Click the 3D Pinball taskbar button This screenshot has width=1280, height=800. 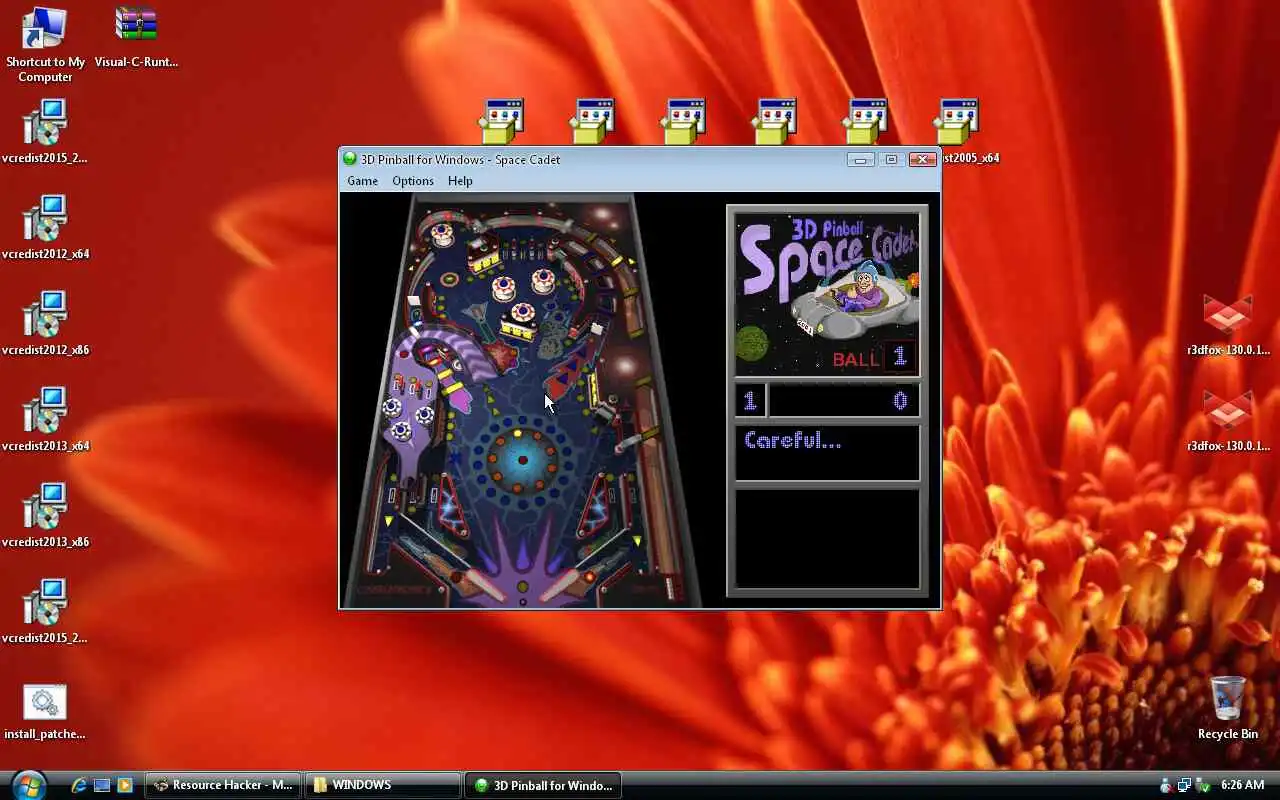tap(543, 785)
